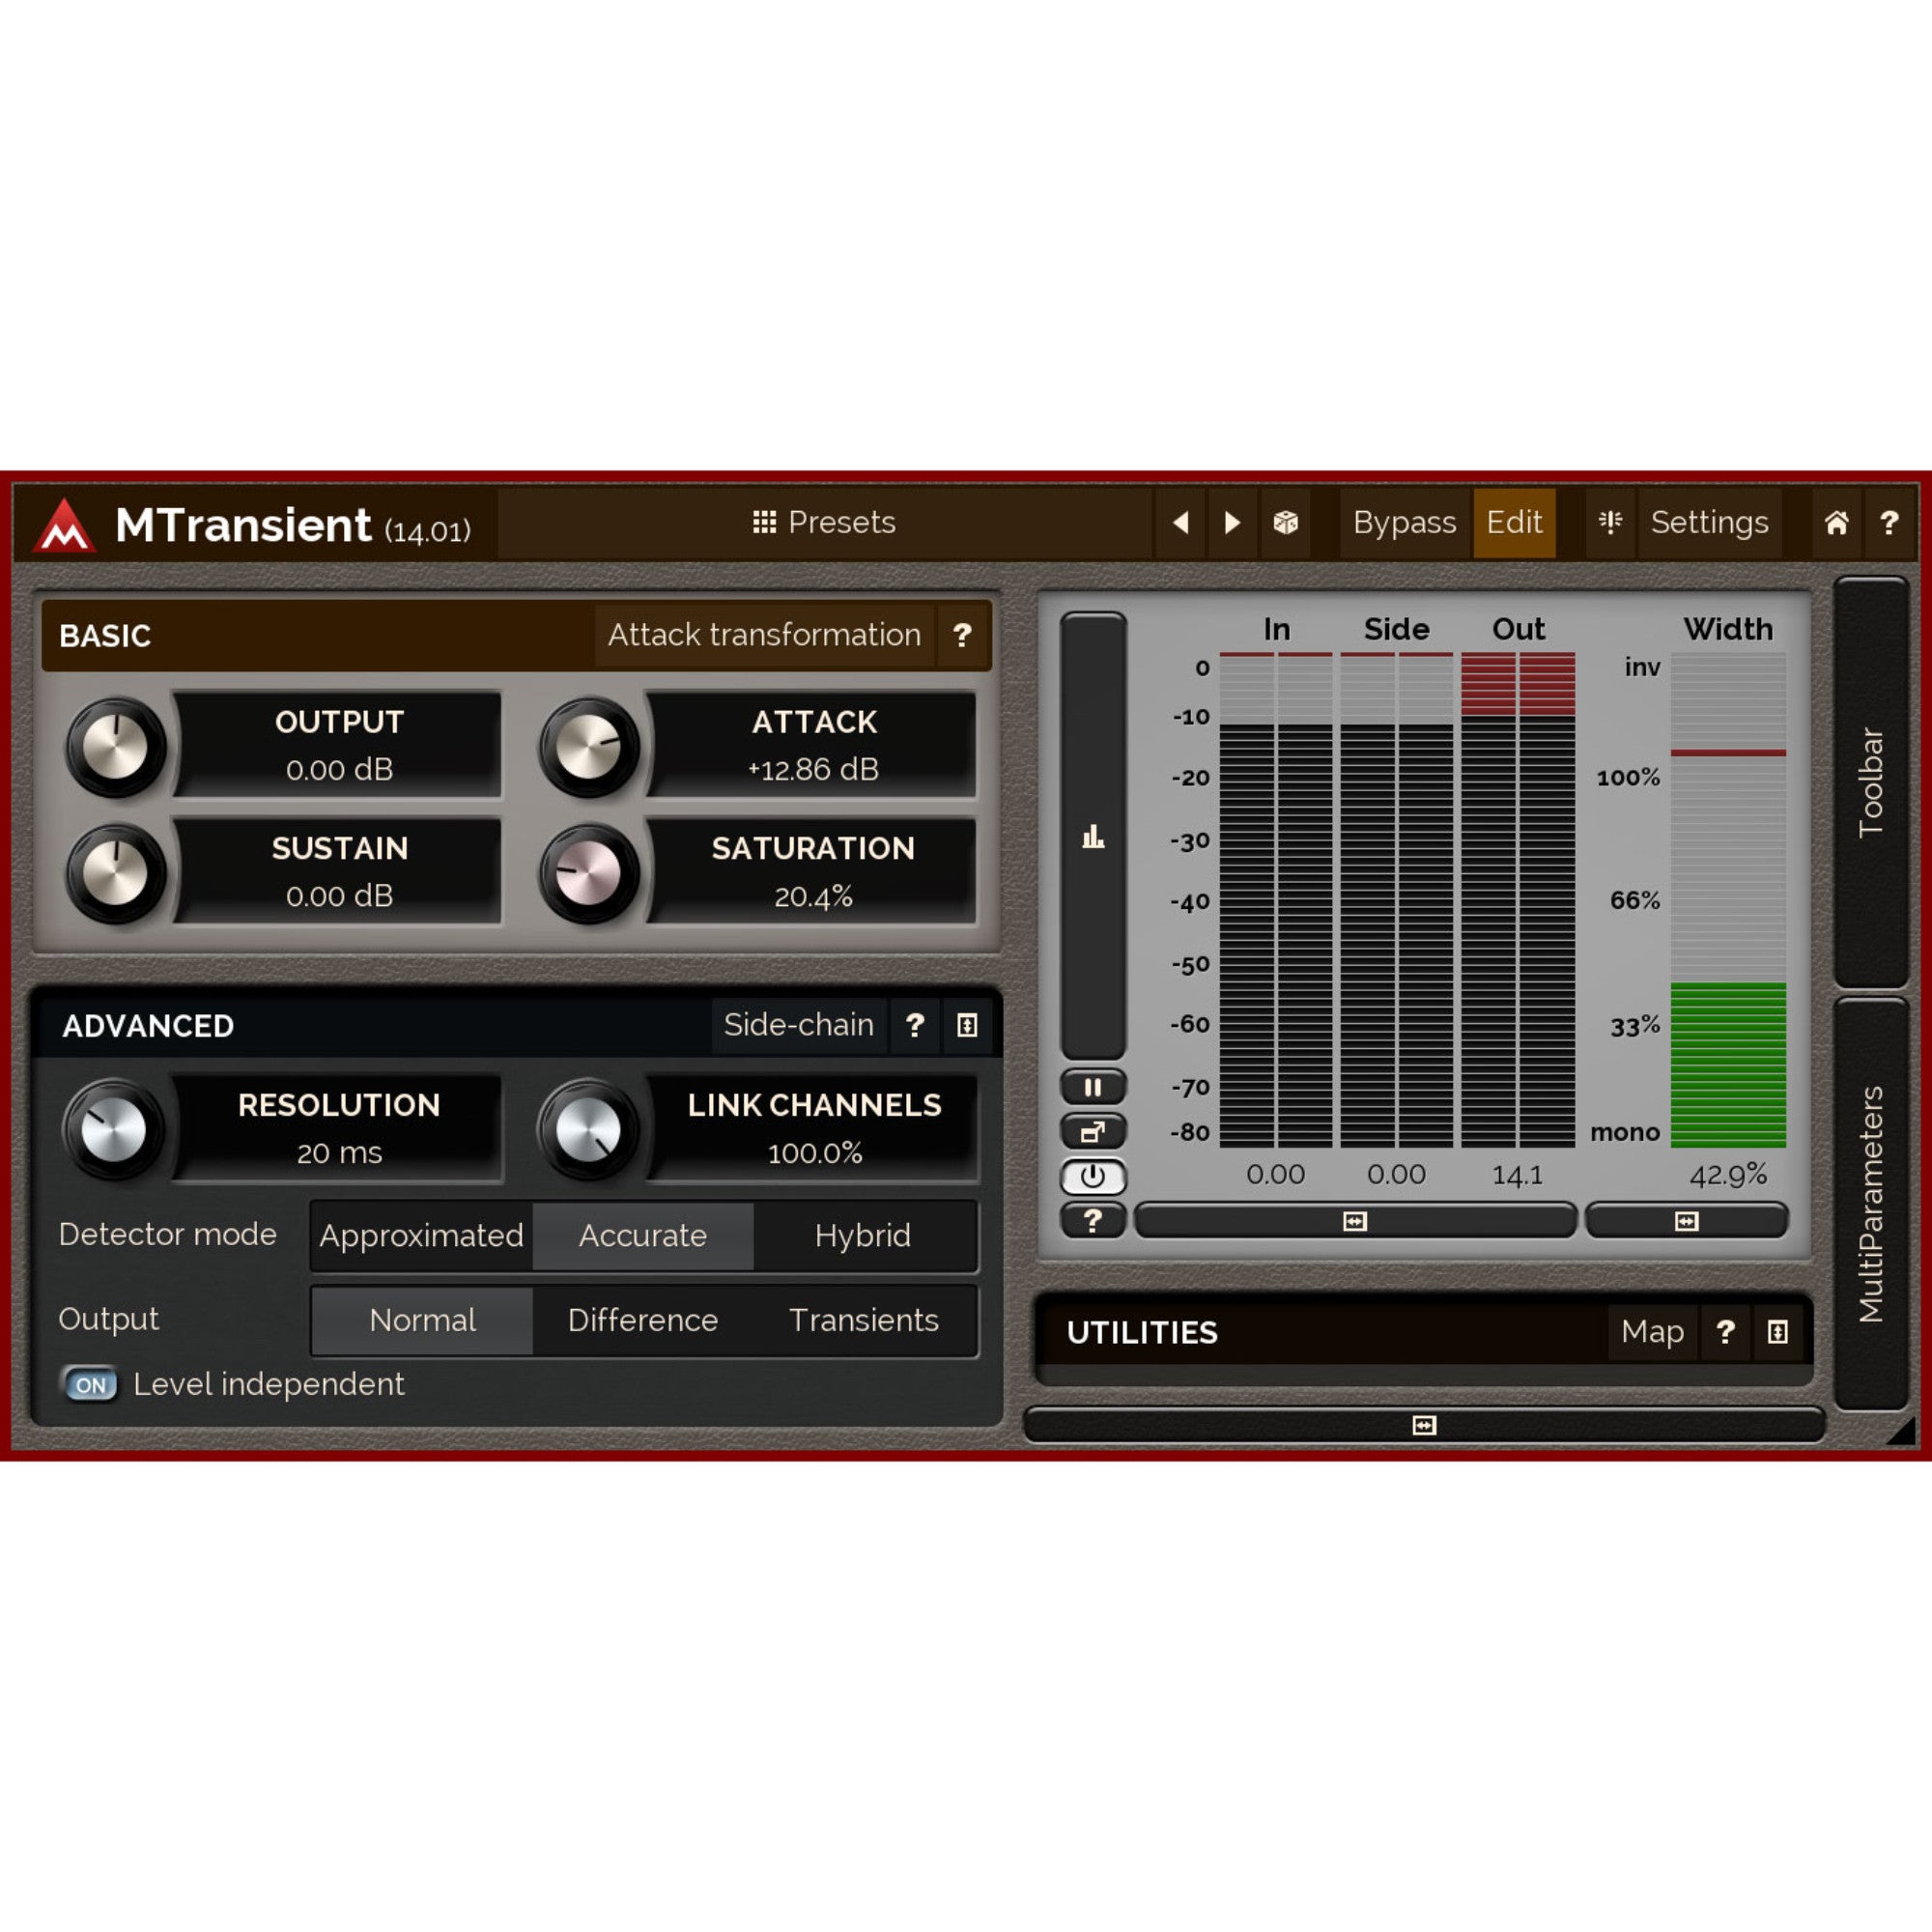Click the meter panel help question mark
This screenshot has height=1932, width=1932.
click(1093, 1221)
